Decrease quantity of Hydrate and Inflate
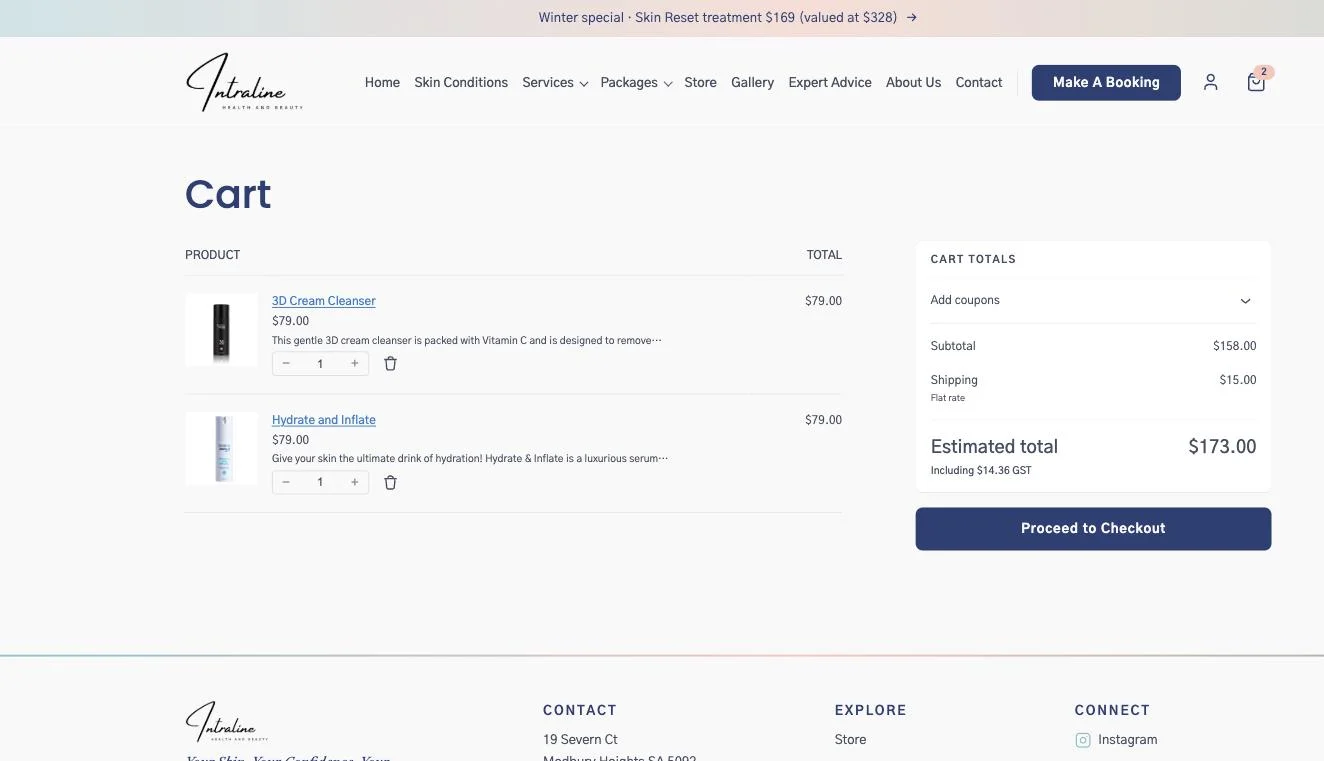1324x761 pixels. point(286,483)
